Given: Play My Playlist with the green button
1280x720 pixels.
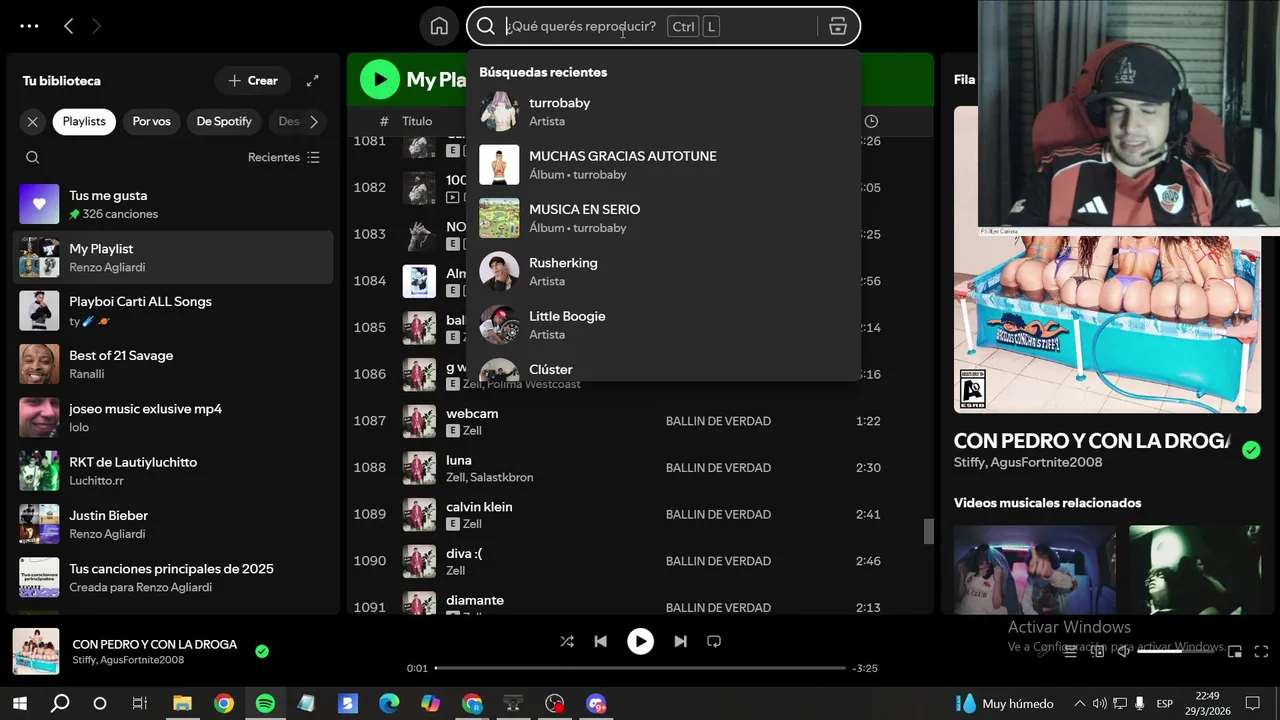Looking at the screenshot, I should pyautogui.click(x=380, y=80).
